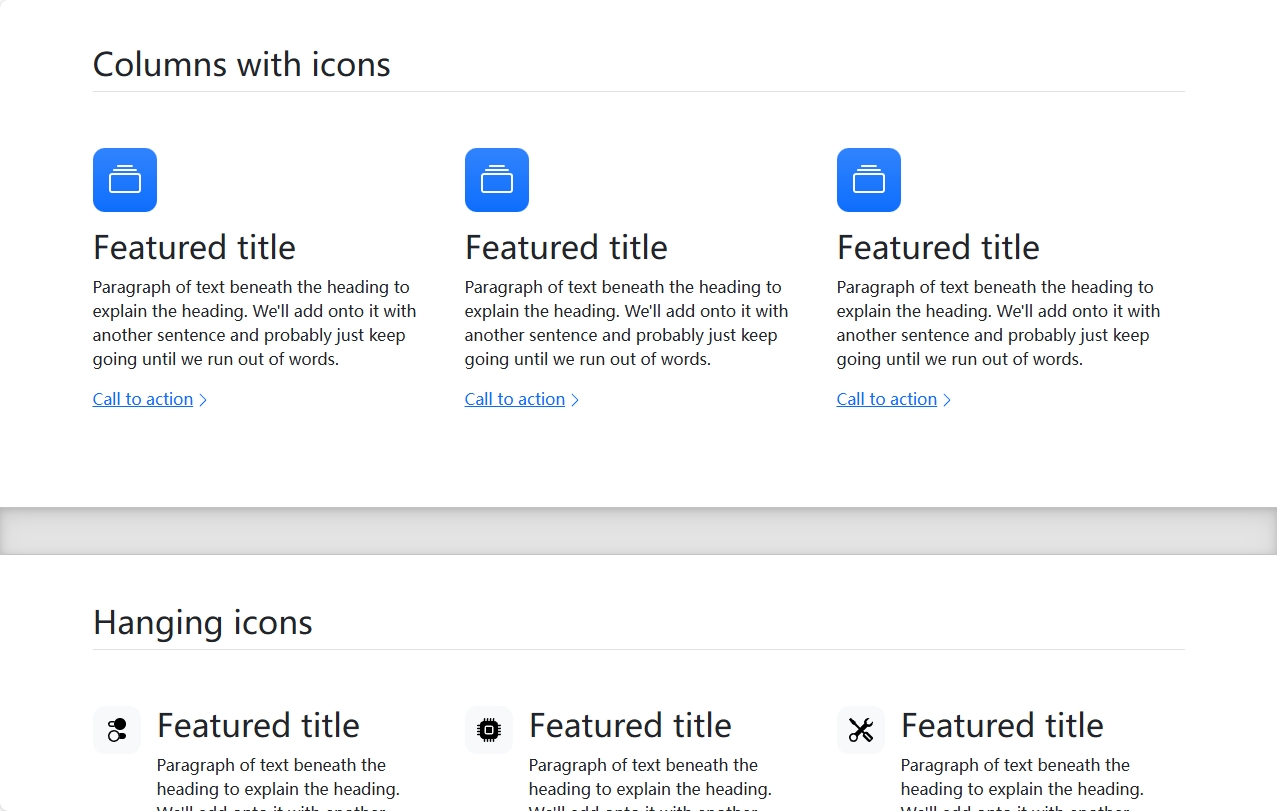Click the Featured title beside the toggles icon
Image resolution: width=1277 pixels, height=811 pixels.
(x=258, y=725)
